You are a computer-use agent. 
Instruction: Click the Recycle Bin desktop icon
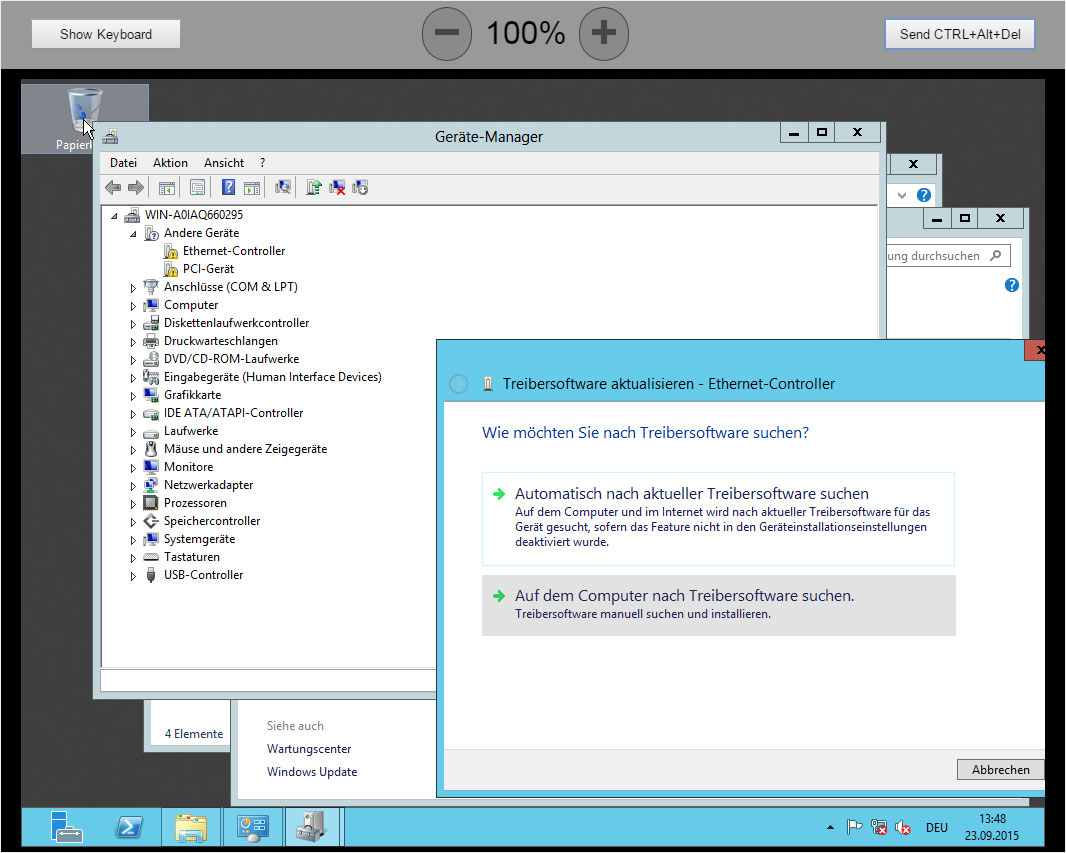pos(84,117)
